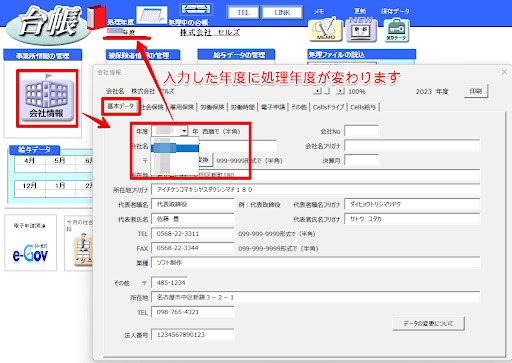This screenshot has height=363, width=512.
Task: Switch to the Cells給与 tab
Action: [363, 107]
